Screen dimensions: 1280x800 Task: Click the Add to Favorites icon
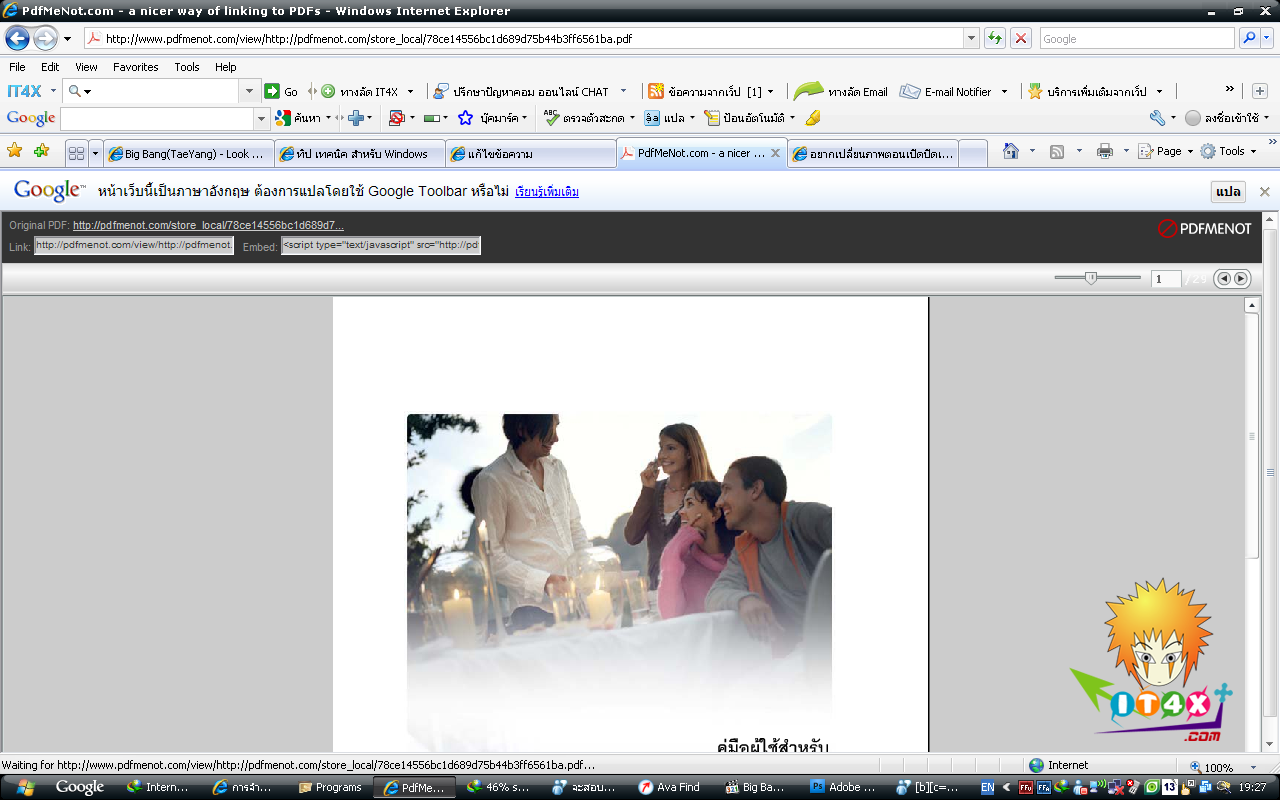pyautogui.click(x=41, y=151)
